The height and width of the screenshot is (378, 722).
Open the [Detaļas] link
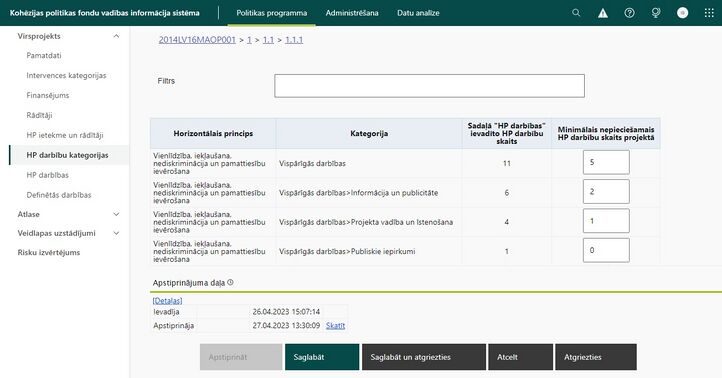pyautogui.click(x=167, y=301)
